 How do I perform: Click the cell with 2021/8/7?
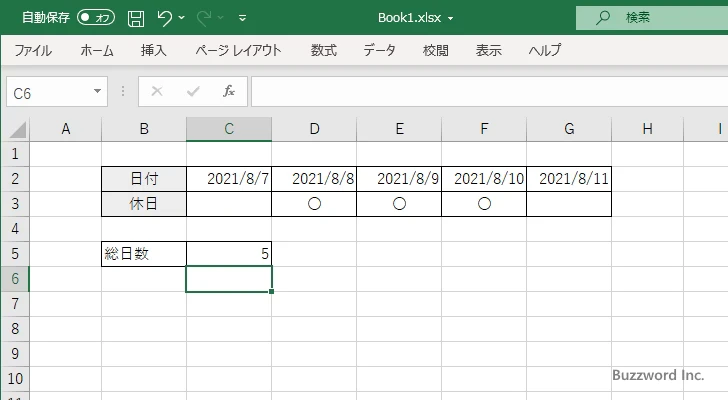(229, 179)
